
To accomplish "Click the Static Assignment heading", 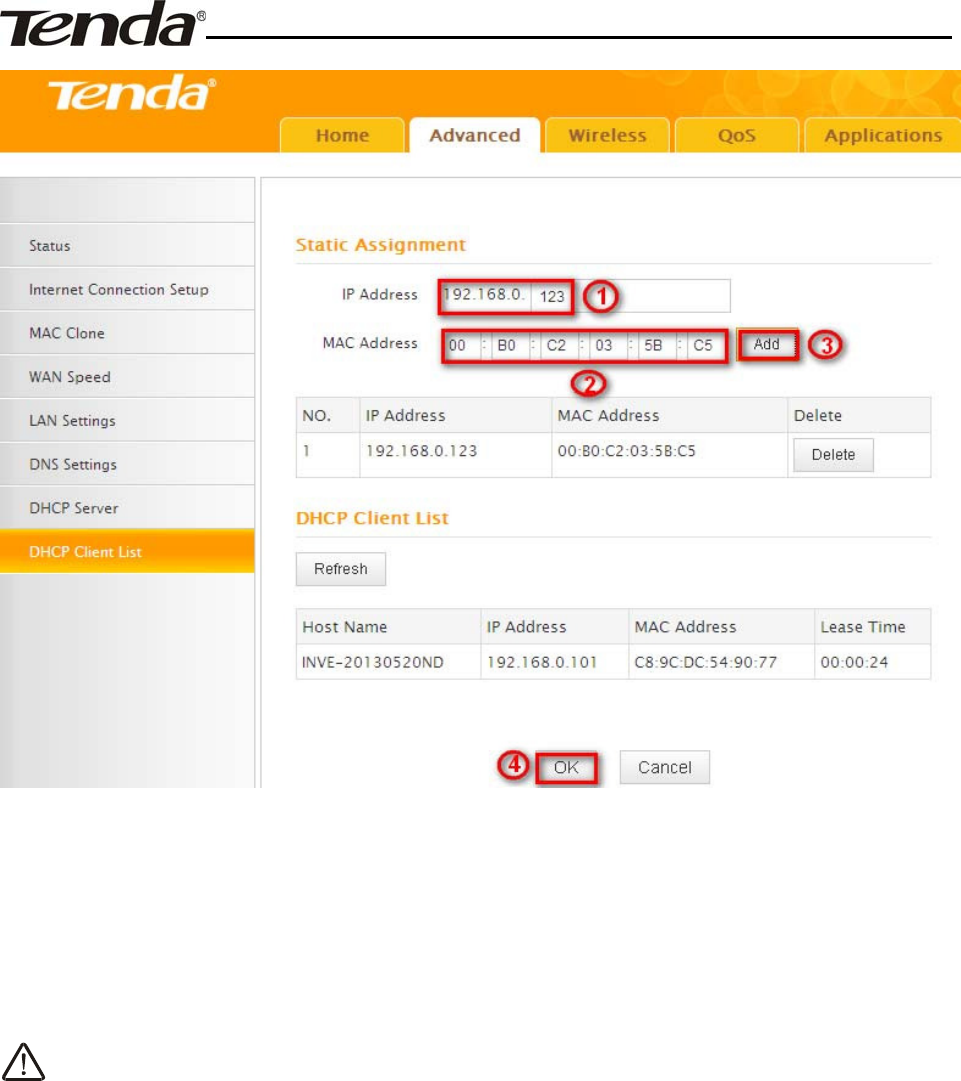I will (x=381, y=245).
